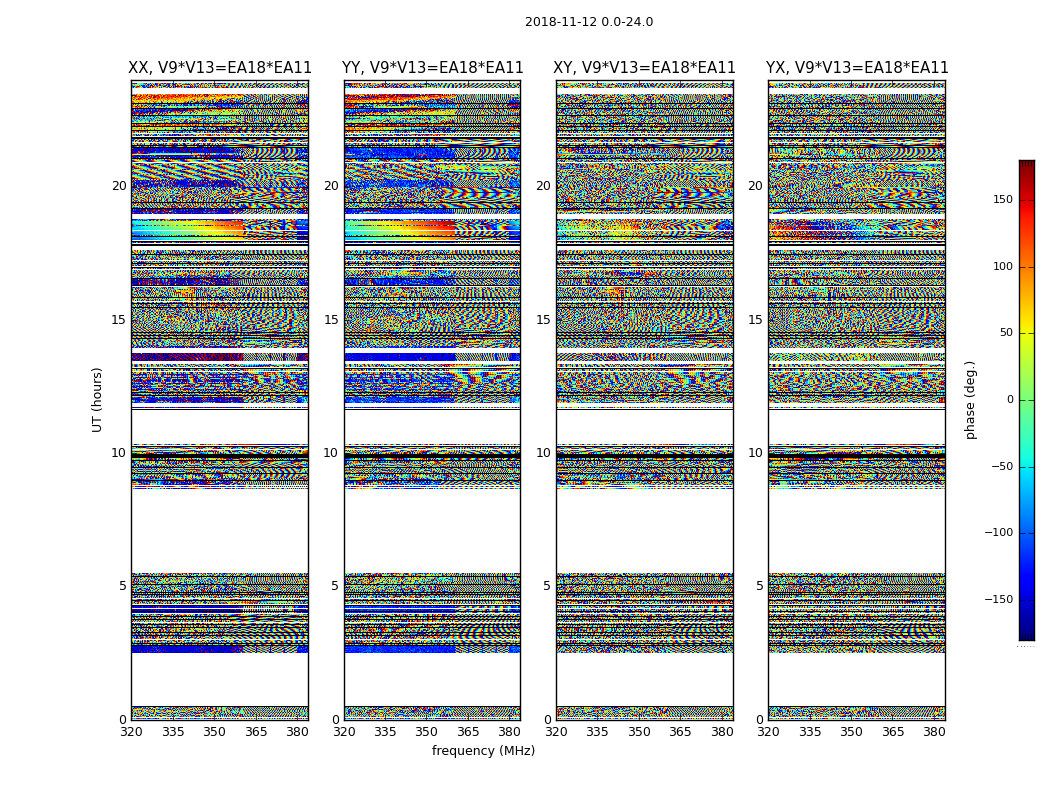This screenshot has height=800, width=1050.
Task: Click the '5' UT tick of XY panel
Action: 547,586
